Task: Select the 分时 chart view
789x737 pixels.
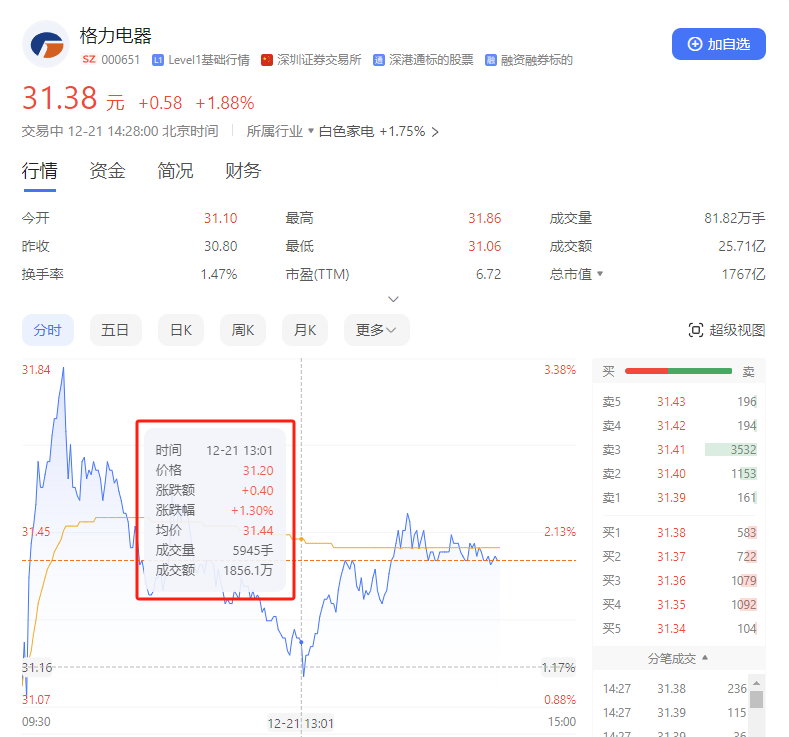Action: (48, 330)
